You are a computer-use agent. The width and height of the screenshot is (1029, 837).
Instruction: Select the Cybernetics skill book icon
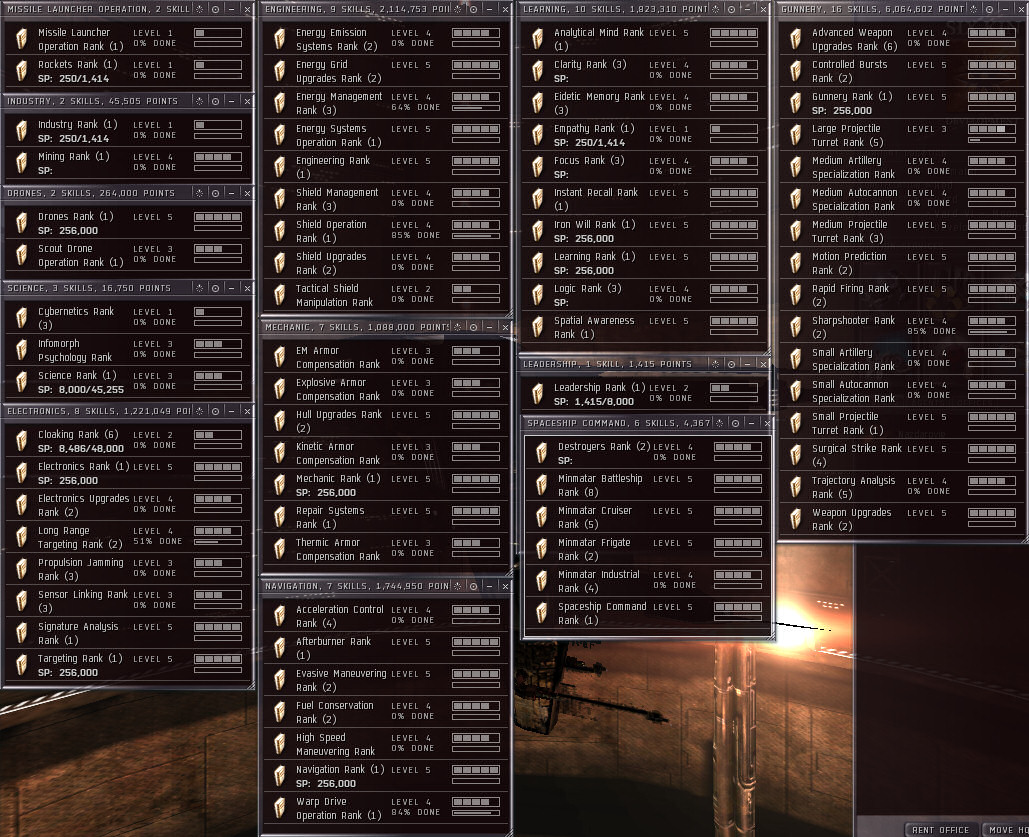click(x=22, y=318)
